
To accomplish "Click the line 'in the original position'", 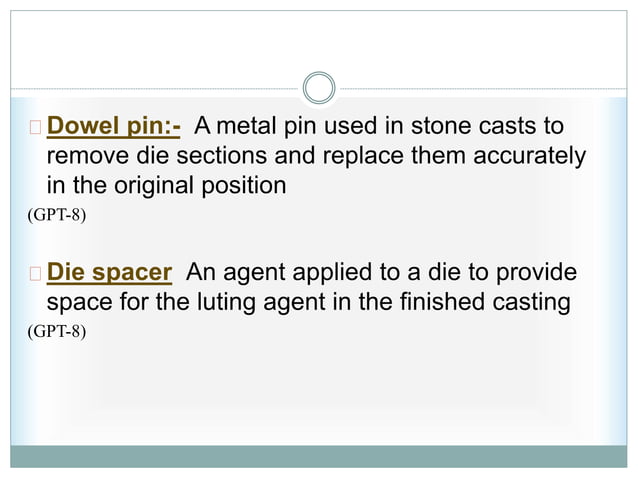I will coord(165,185).
